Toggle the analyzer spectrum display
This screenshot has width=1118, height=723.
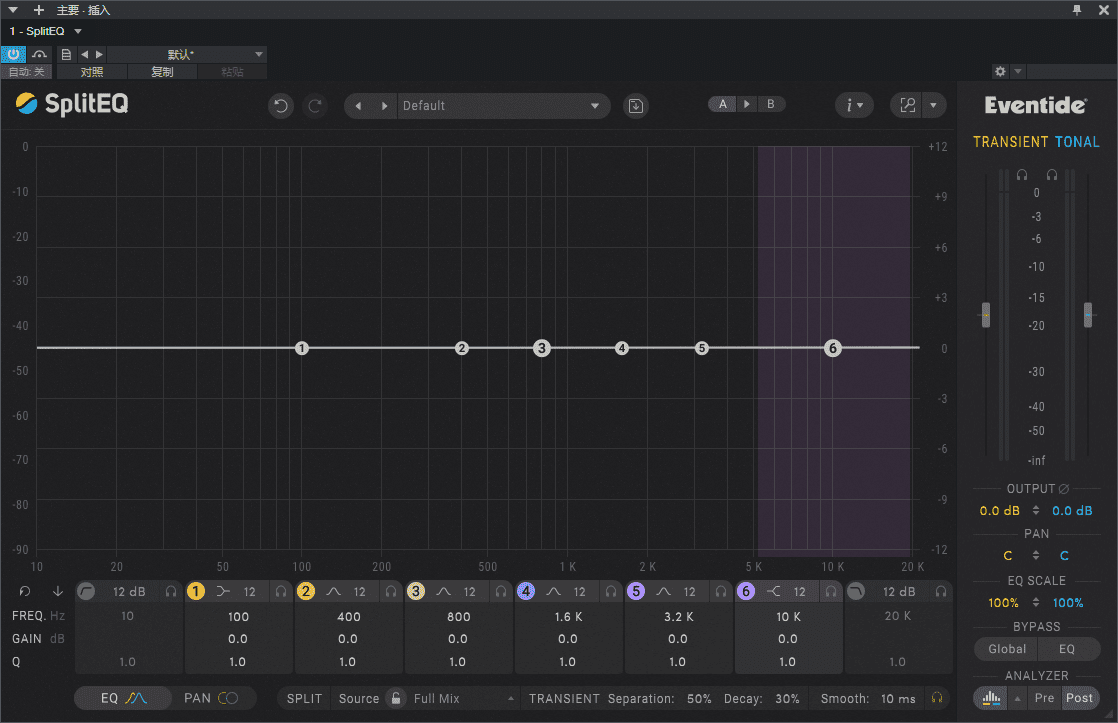point(991,698)
